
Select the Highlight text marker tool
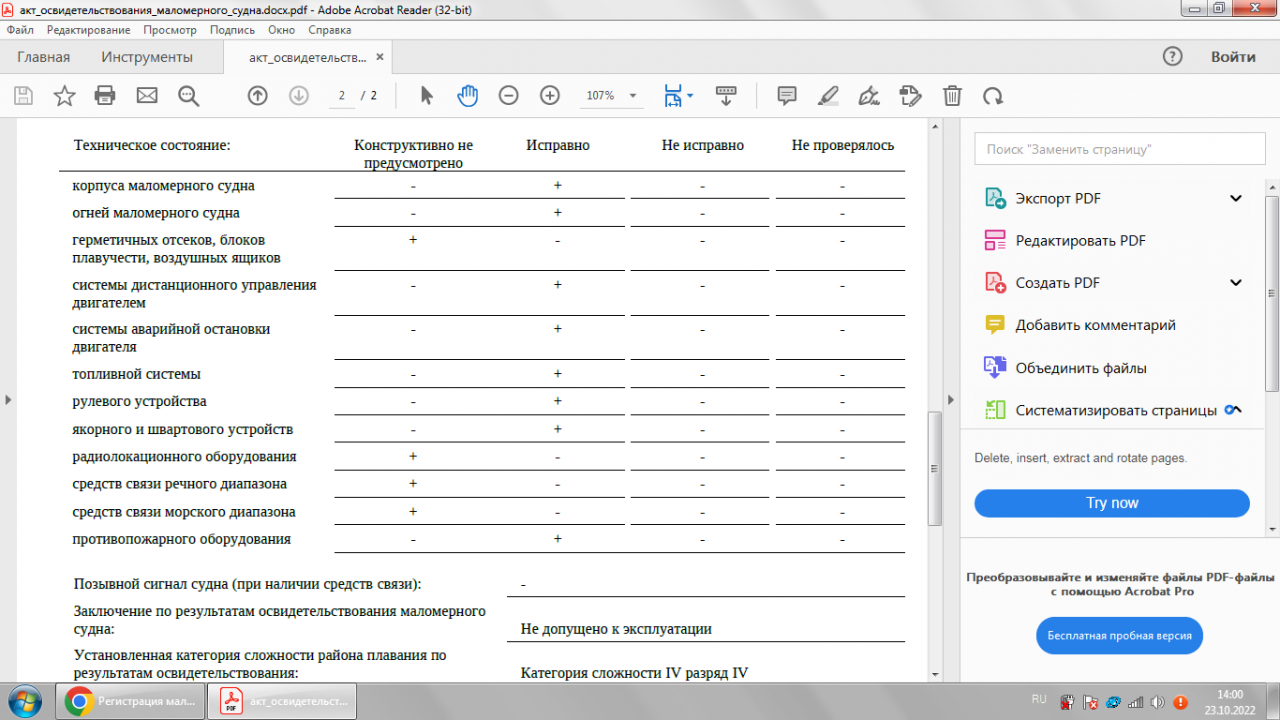coord(828,96)
